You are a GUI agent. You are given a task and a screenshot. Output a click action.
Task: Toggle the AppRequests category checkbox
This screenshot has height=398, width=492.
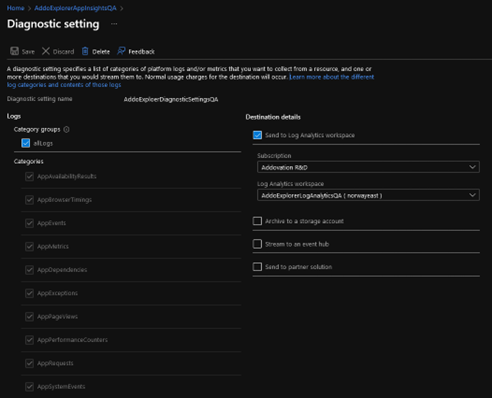(x=29, y=363)
